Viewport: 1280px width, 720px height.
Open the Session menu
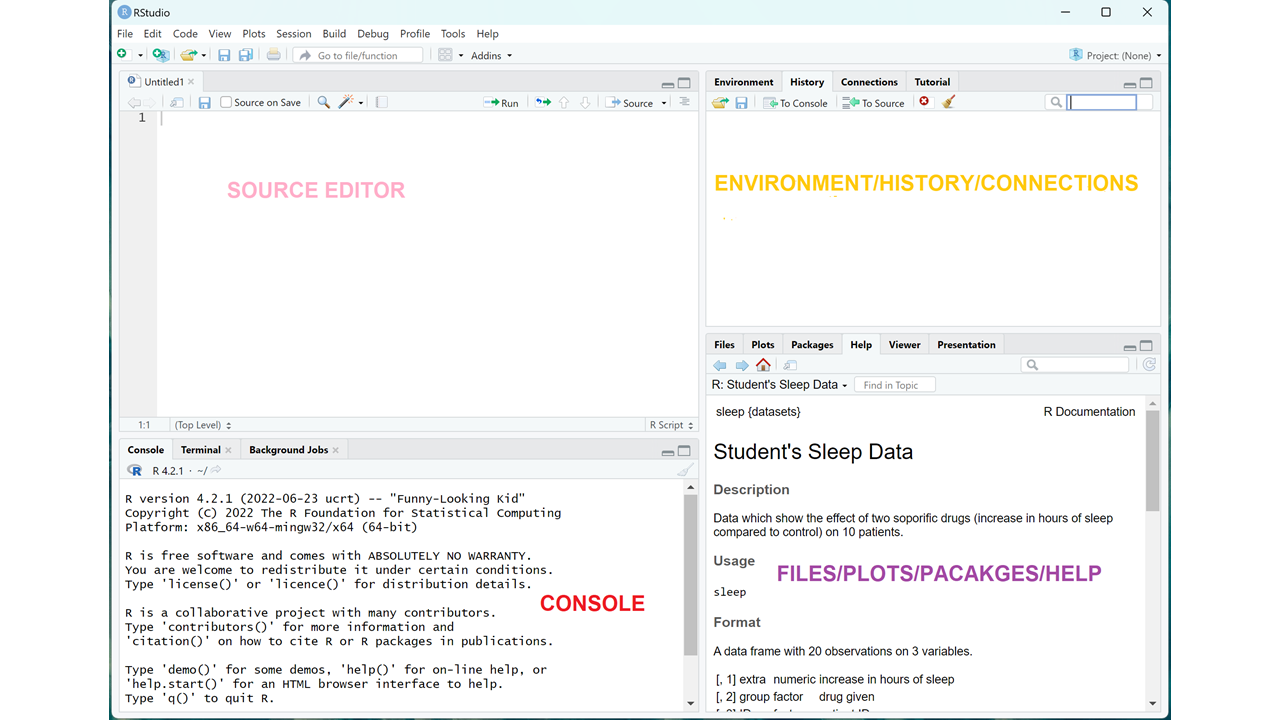click(294, 34)
